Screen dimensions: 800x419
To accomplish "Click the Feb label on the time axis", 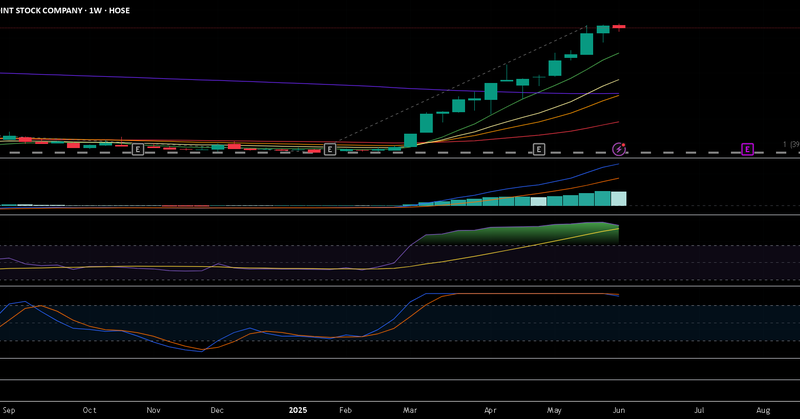I will pyautogui.click(x=345, y=410).
